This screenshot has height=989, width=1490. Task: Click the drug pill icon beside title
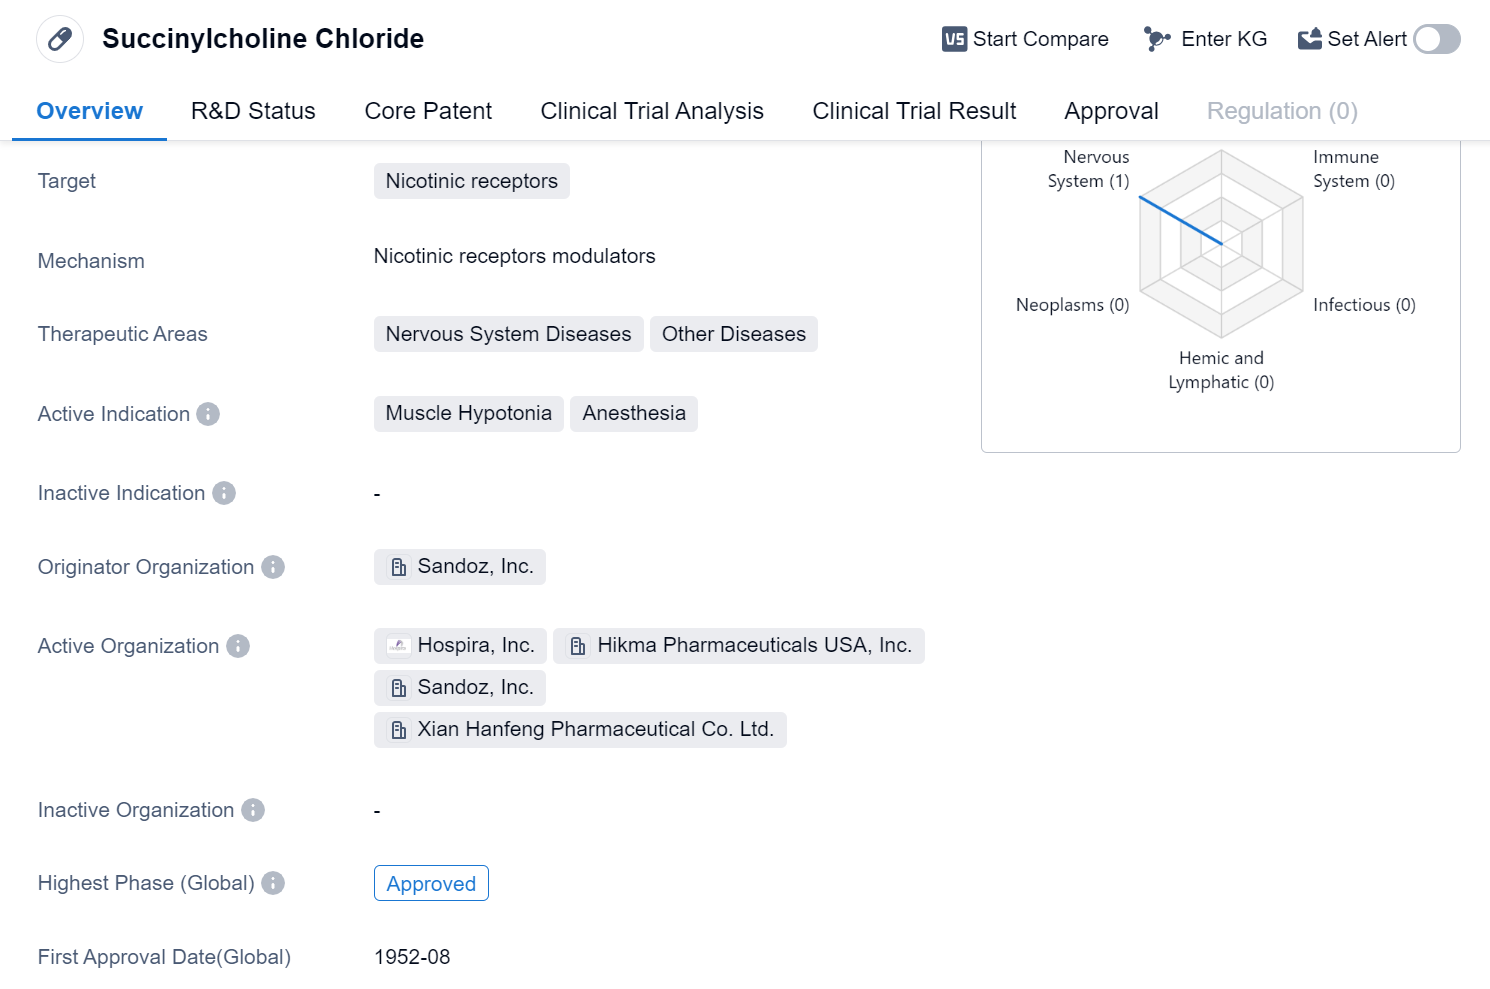60,39
